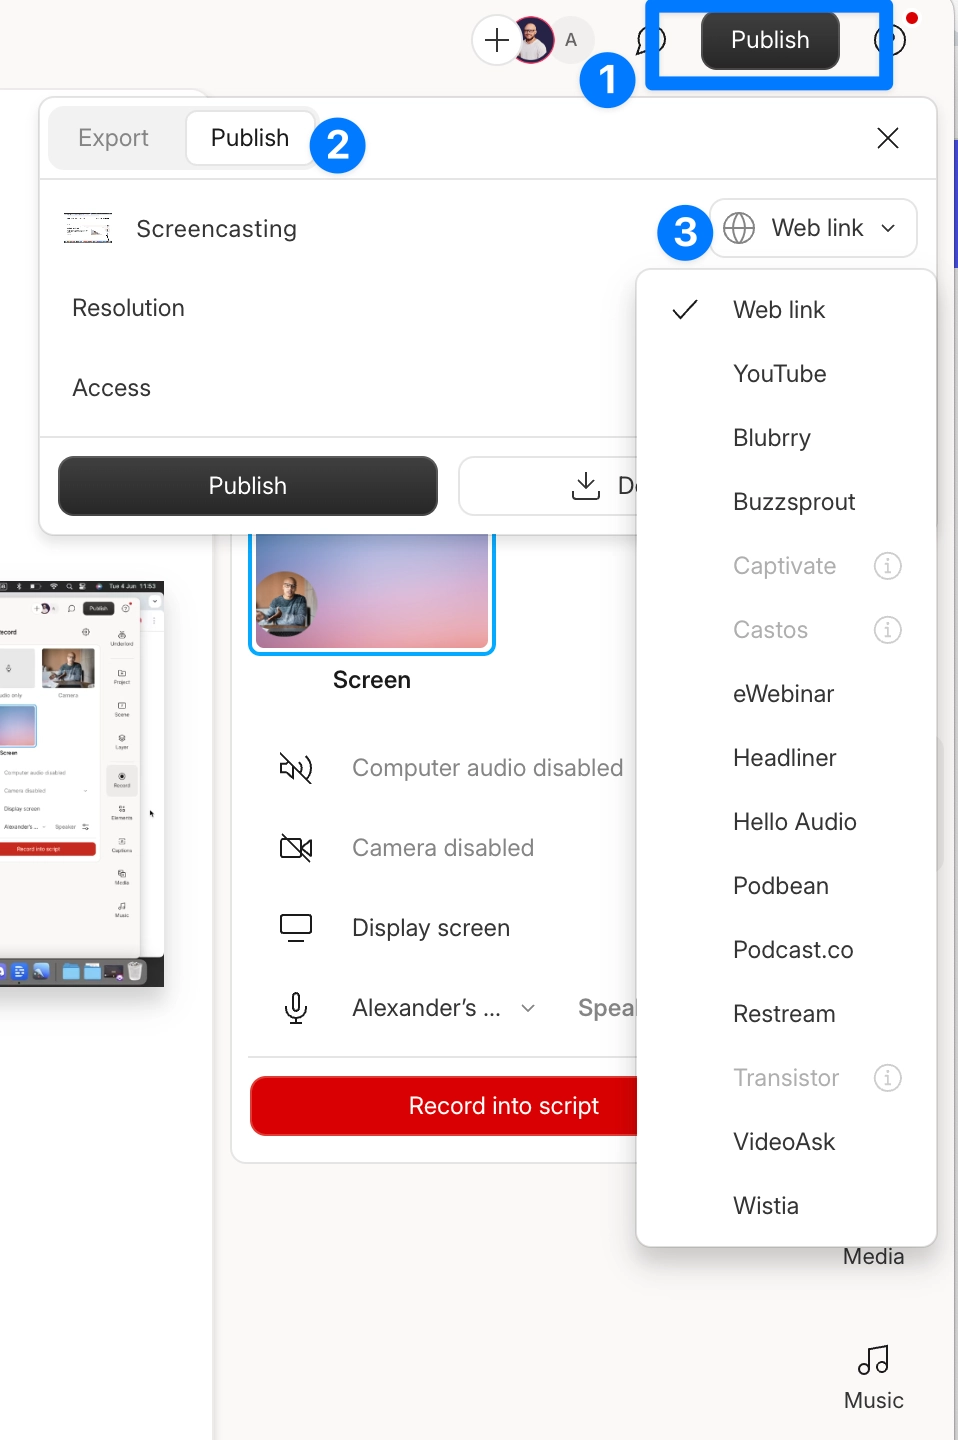
Task: Choose Buzzsprout from the destination list
Action: tap(786, 502)
